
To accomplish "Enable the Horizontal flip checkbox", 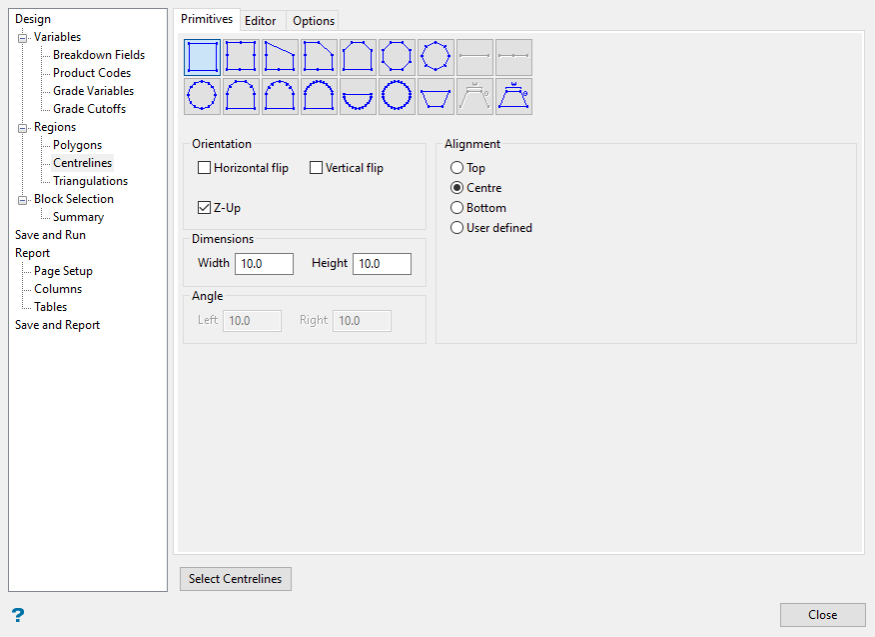I will point(204,168).
